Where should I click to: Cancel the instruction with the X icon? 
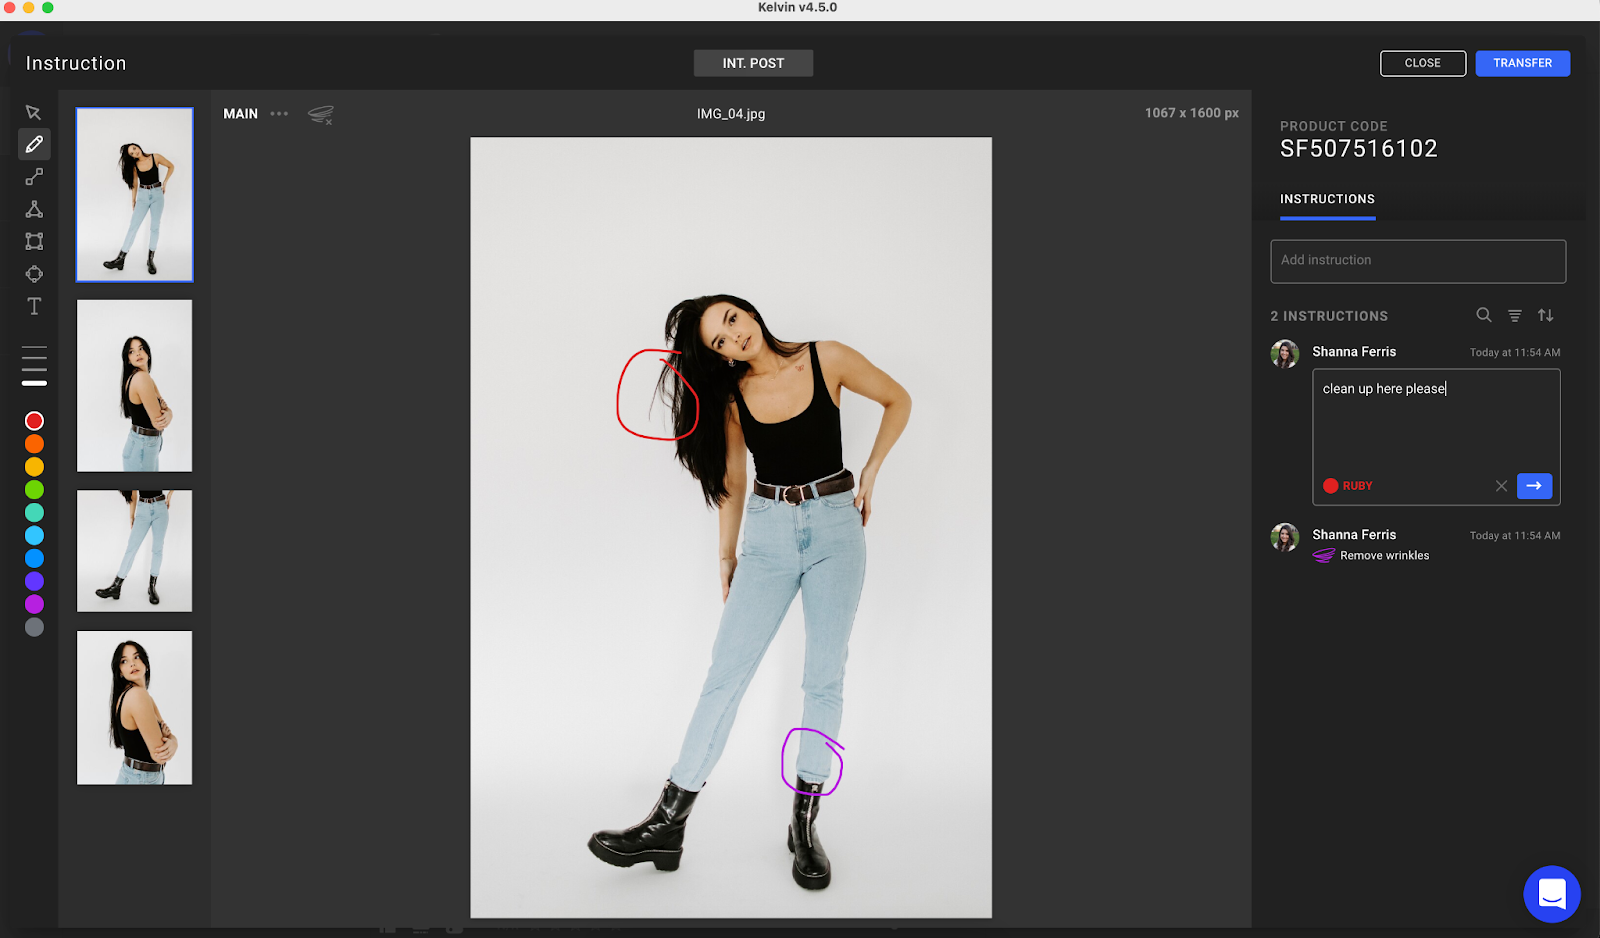1501,486
